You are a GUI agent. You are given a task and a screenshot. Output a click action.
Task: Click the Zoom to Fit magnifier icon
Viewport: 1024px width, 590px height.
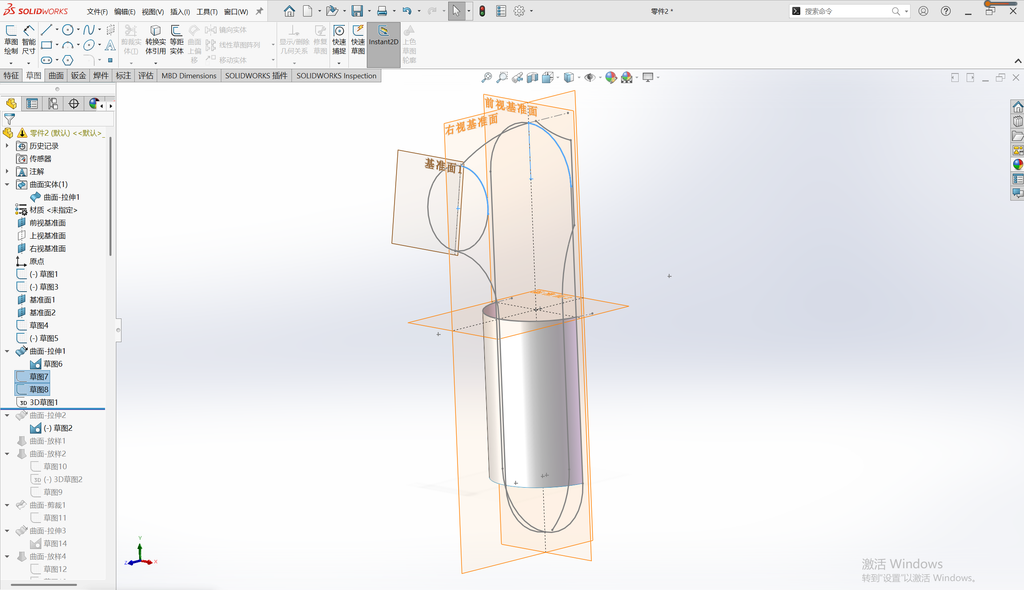[x=487, y=78]
